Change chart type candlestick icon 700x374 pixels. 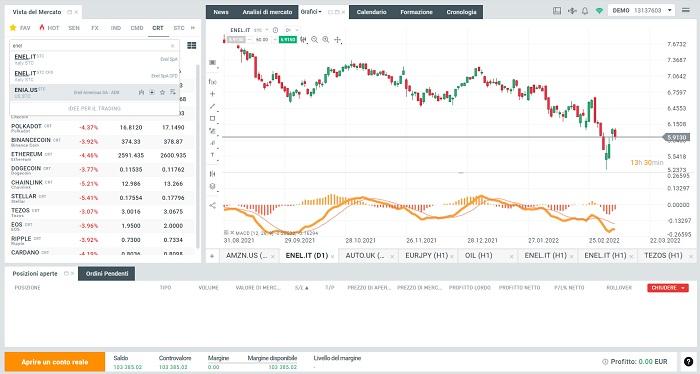[x=304, y=40]
